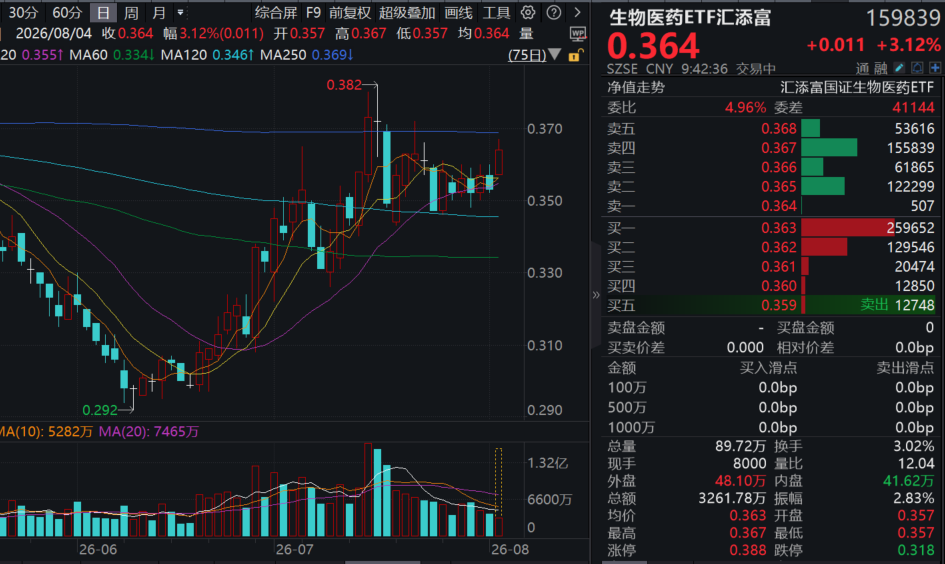Click the 卖四 price 0.367
The image size is (945, 564).
tap(779, 148)
